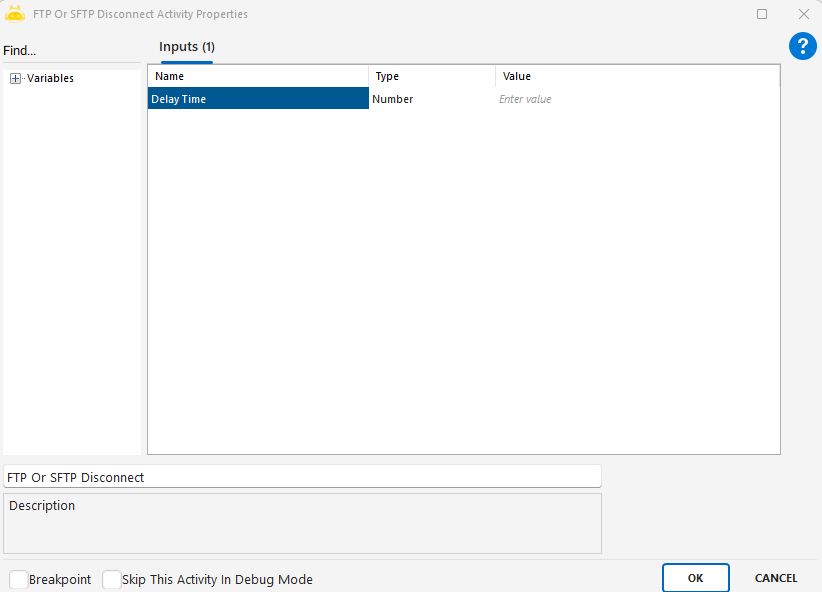Click the OK button

(x=695, y=578)
